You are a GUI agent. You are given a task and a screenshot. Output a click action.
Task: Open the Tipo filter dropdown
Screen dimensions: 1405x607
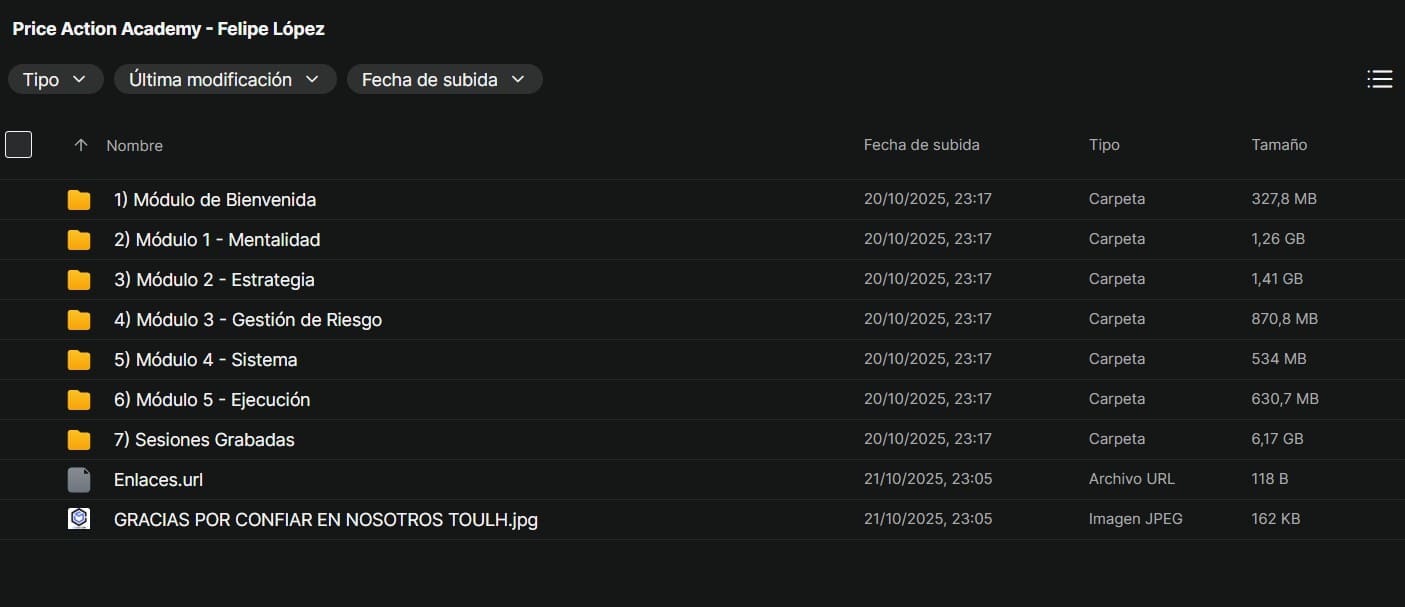pos(56,80)
